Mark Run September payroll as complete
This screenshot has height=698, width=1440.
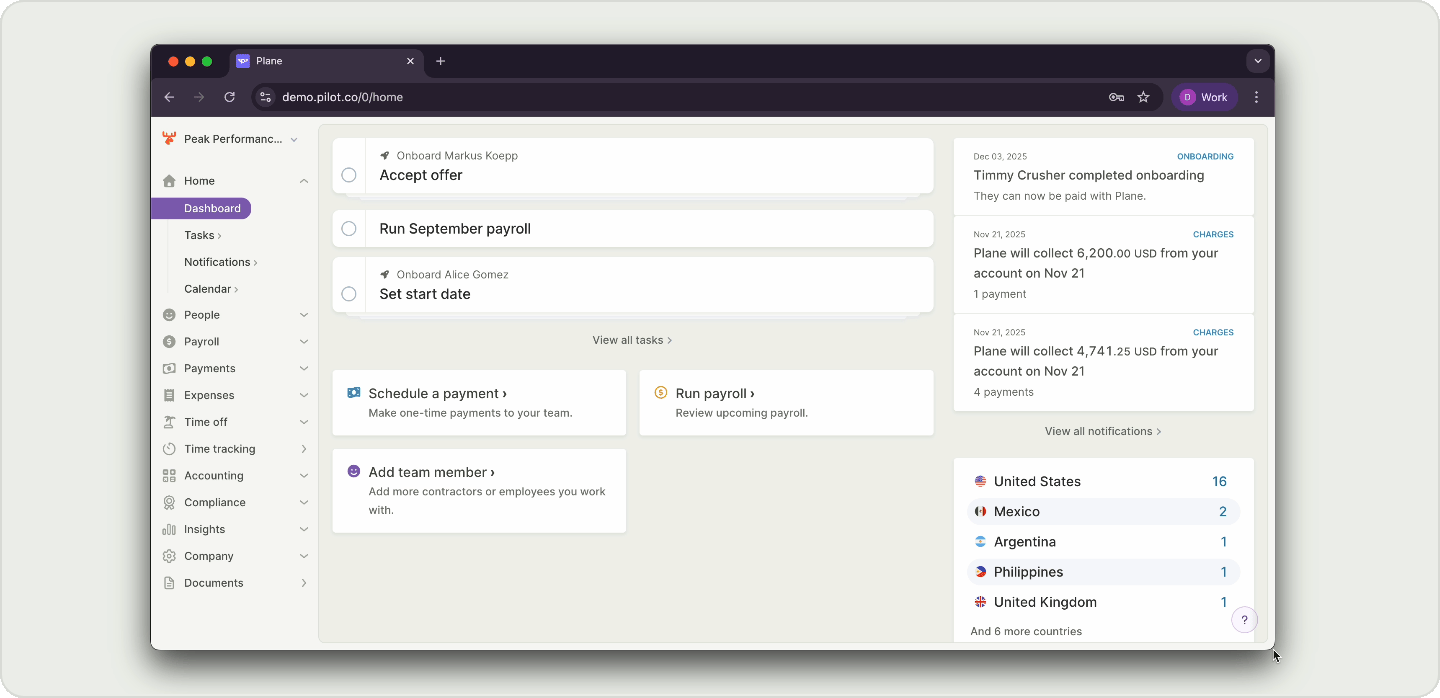(x=348, y=228)
